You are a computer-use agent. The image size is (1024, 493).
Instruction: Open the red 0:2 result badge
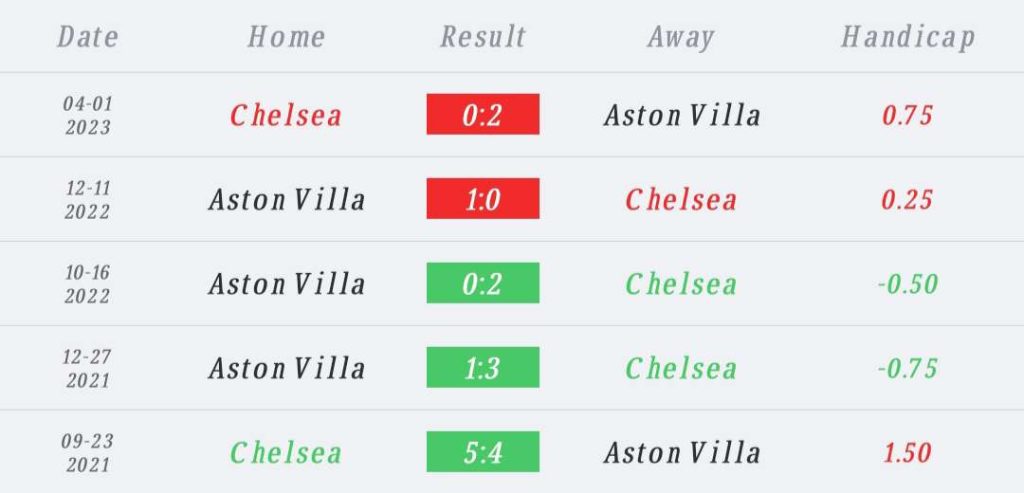pos(483,114)
